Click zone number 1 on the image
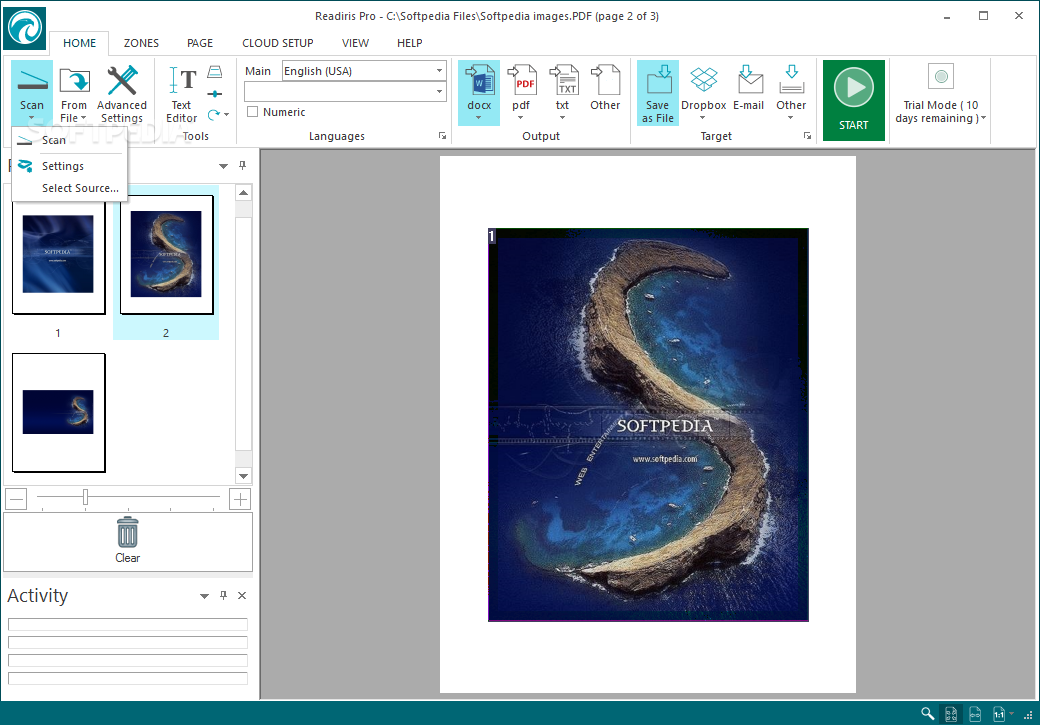This screenshot has width=1040, height=725. pos(491,235)
